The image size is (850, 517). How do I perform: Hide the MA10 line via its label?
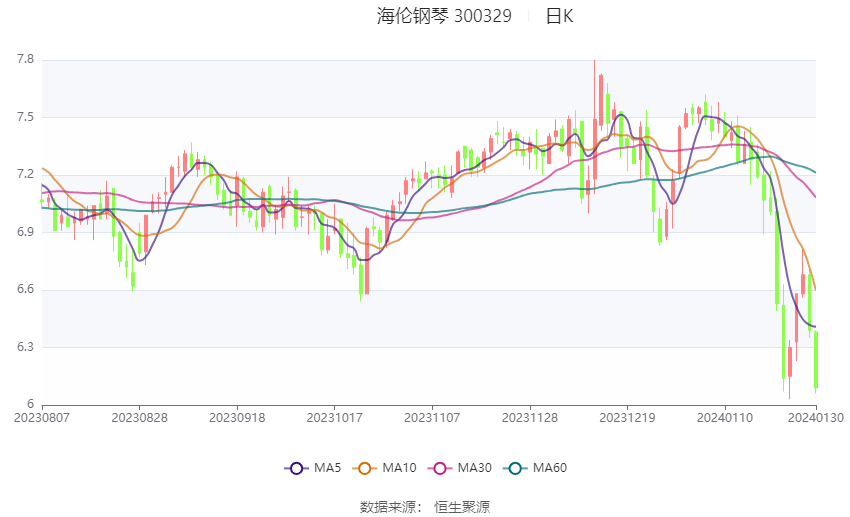[x=399, y=468]
